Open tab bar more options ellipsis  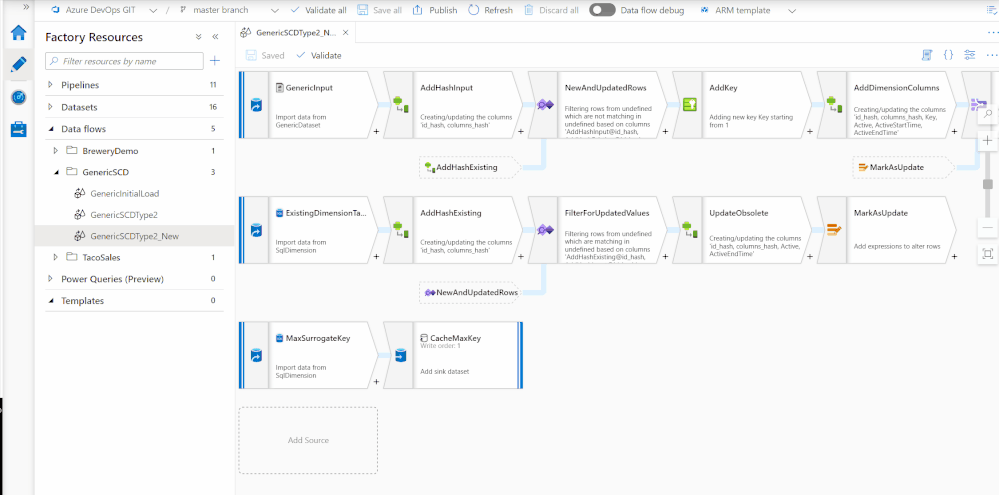click(x=993, y=32)
